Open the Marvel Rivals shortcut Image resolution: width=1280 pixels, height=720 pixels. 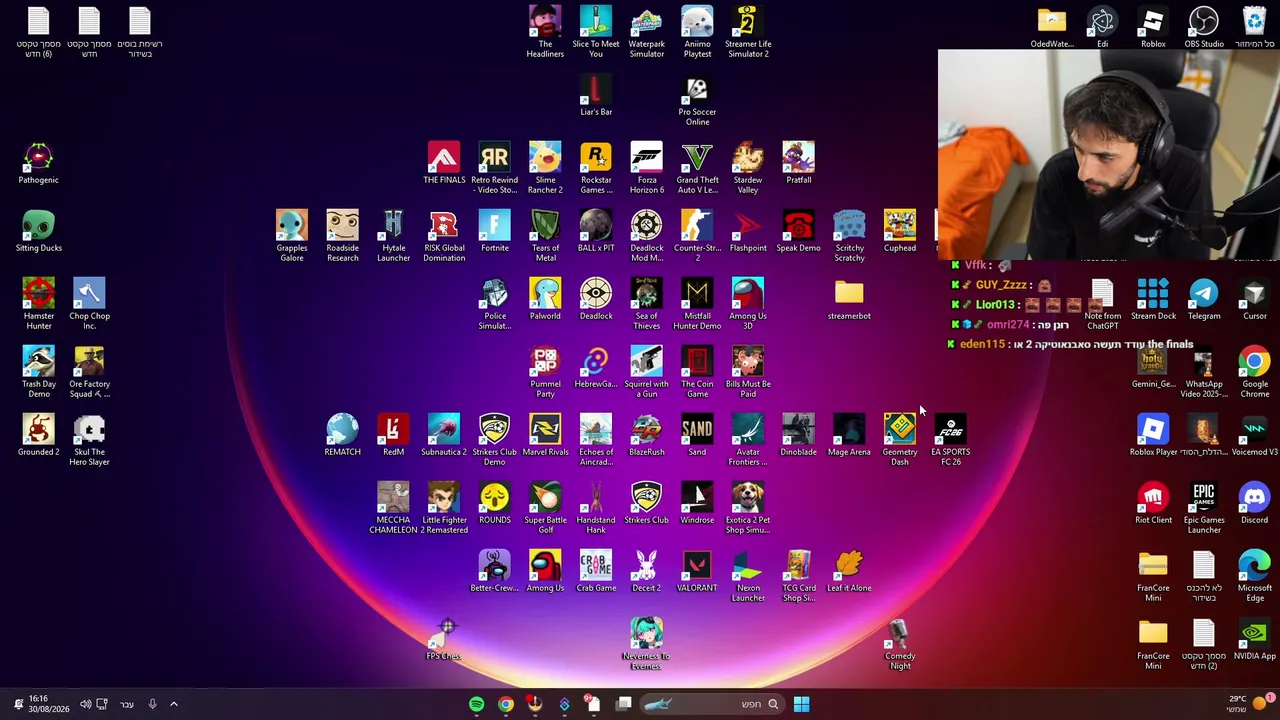click(545, 436)
